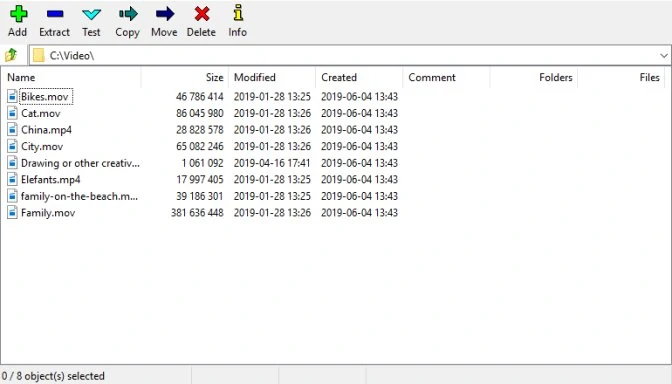672x384 pixels.
Task: Click Family.mov created date 2019-06-04 13:43
Action: click(x=360, y=213)
